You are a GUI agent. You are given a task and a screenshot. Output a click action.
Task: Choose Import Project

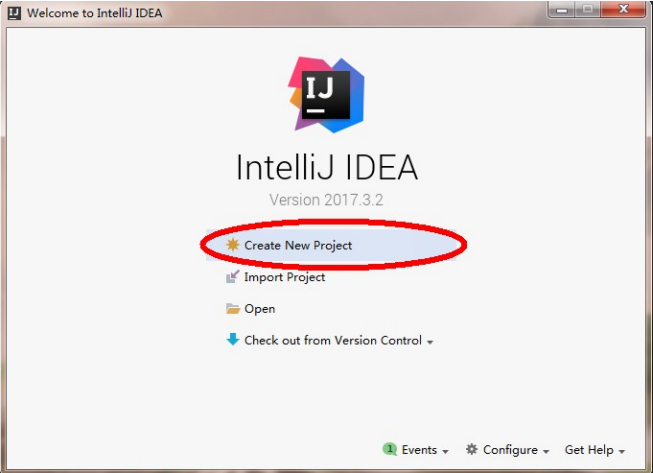(x=284, y=277)
